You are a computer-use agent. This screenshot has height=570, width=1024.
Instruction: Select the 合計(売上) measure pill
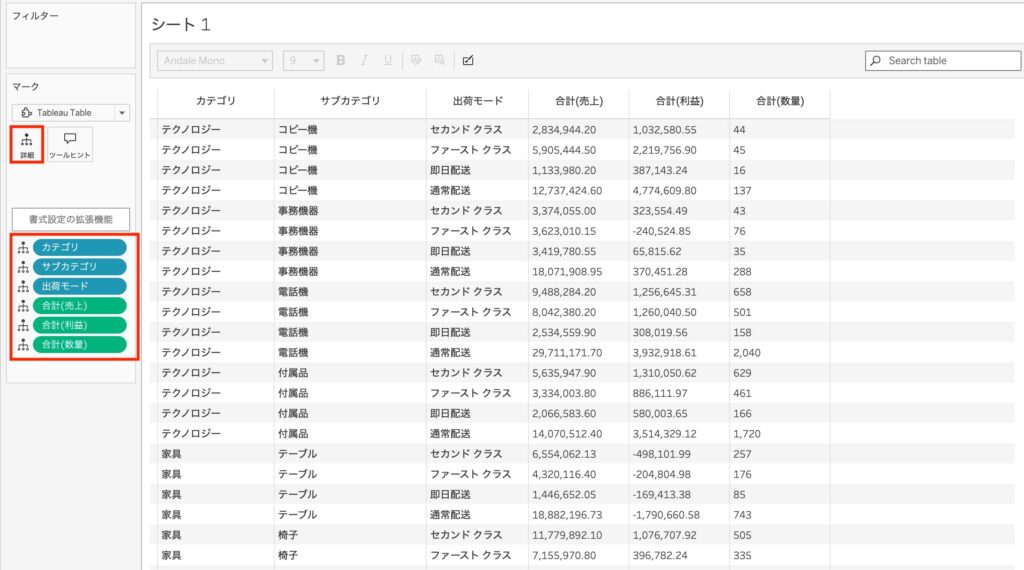(79, 306)
